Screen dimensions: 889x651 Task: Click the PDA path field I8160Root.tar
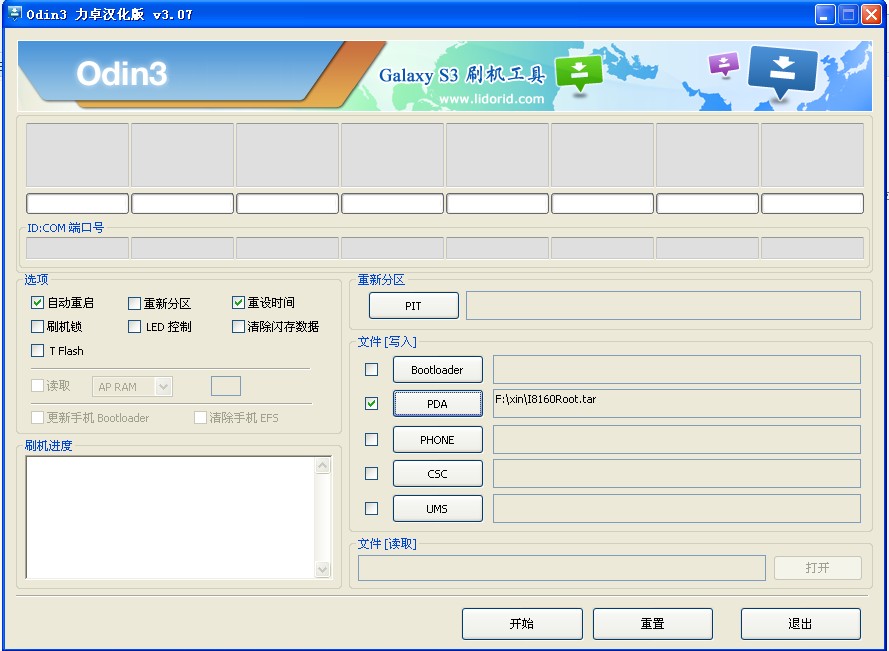tap(676, 403)
